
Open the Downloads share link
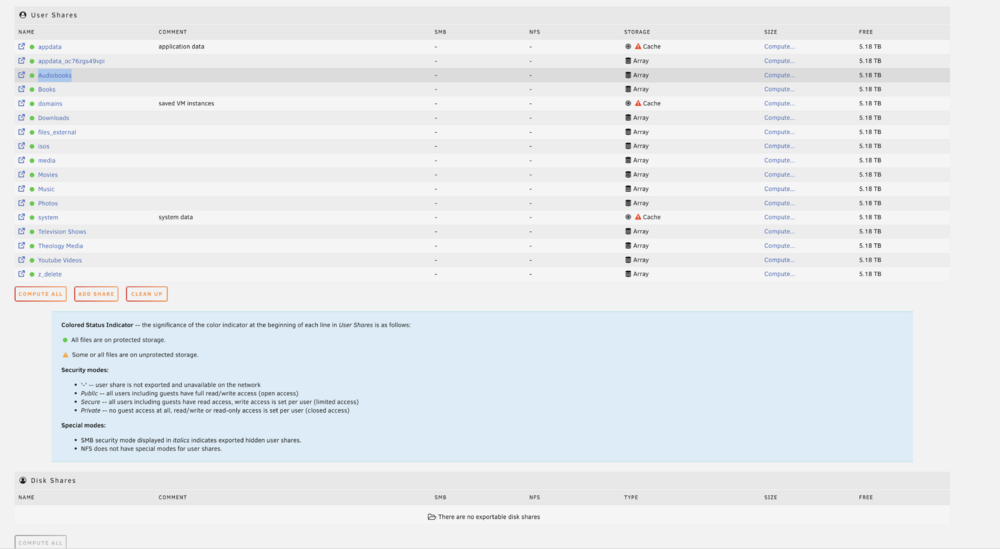[x=53, y=118]
